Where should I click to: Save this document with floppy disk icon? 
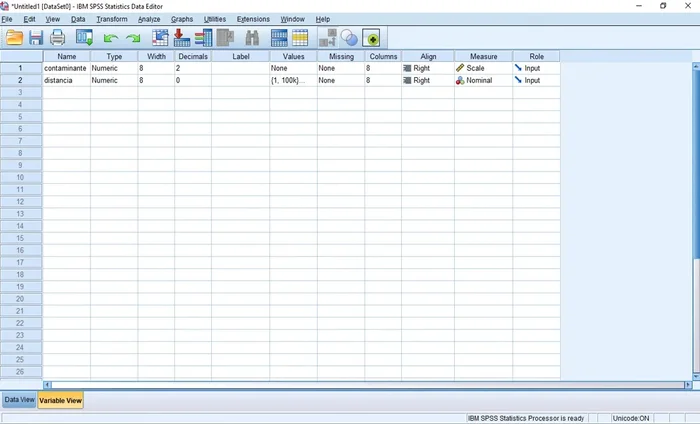pyautogui.click(x=36, y=38)
